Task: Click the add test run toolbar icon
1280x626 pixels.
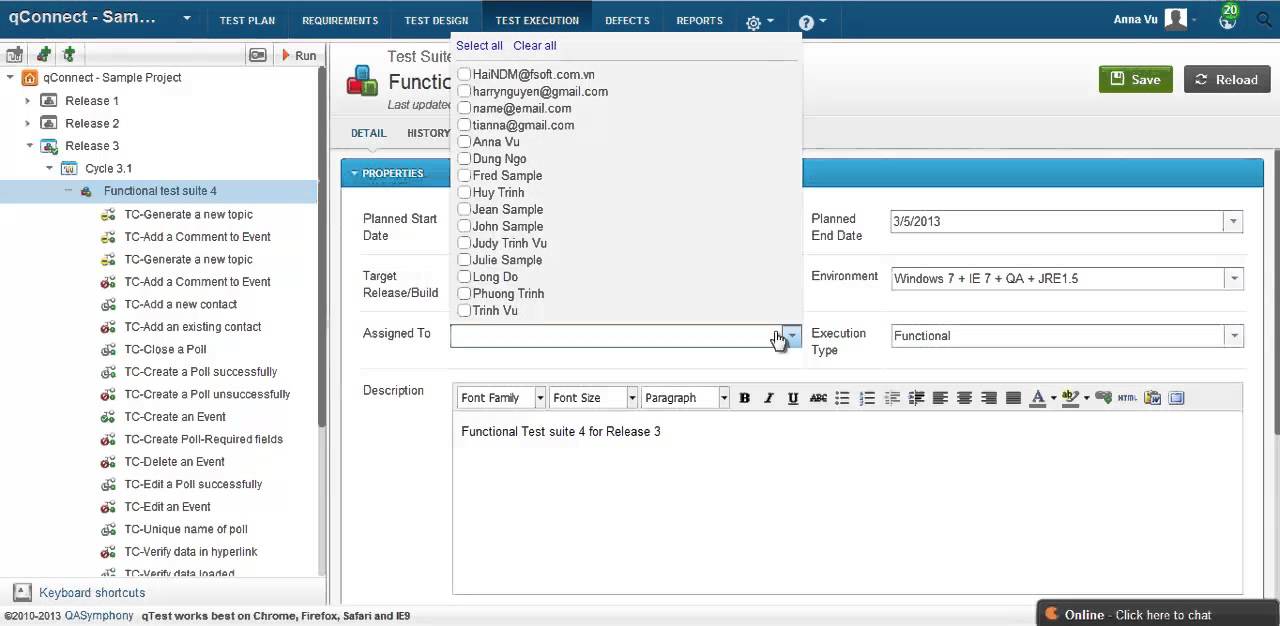Action: (68, 55)
